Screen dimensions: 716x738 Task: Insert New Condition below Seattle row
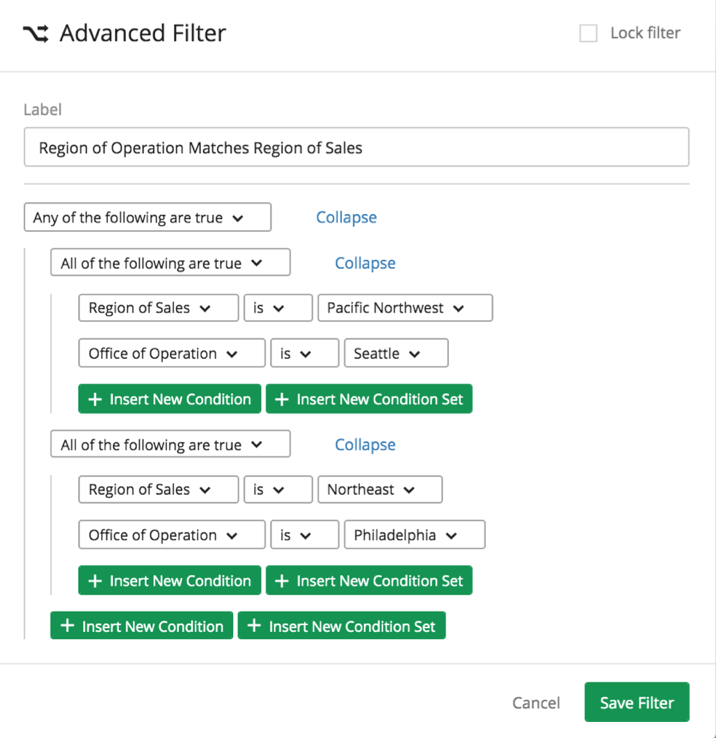(169, 399)
